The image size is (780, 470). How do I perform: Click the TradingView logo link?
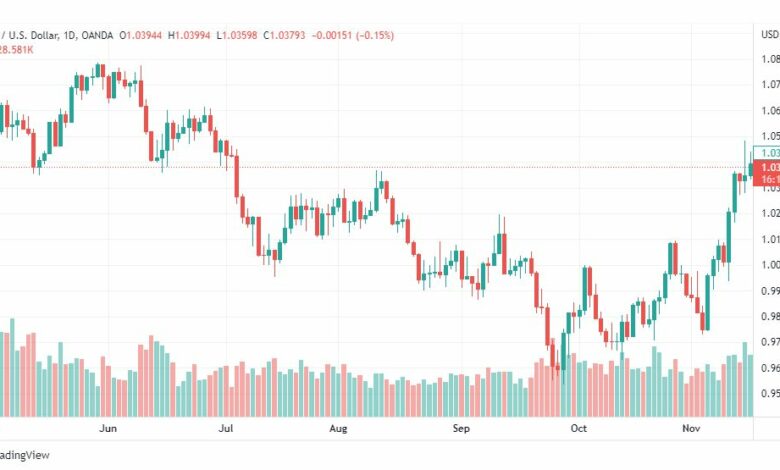pyautogui.click(x=24, y=455)
